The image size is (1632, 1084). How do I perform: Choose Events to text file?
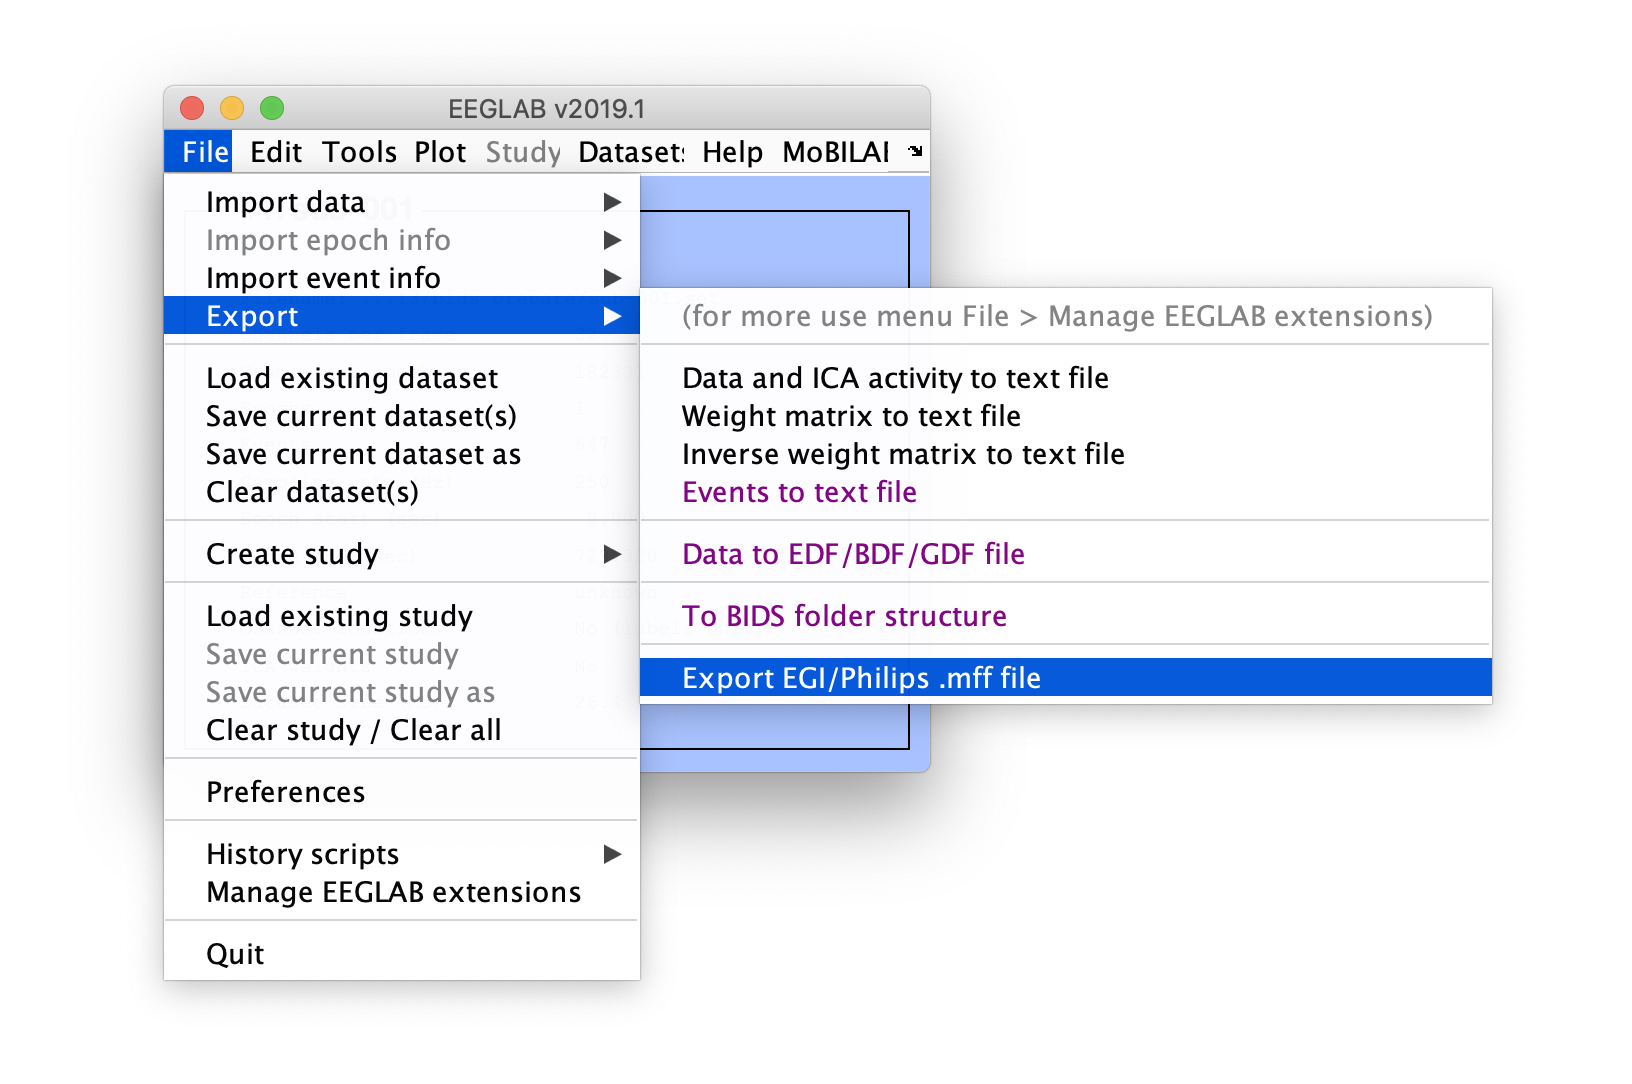click(799, 492)
